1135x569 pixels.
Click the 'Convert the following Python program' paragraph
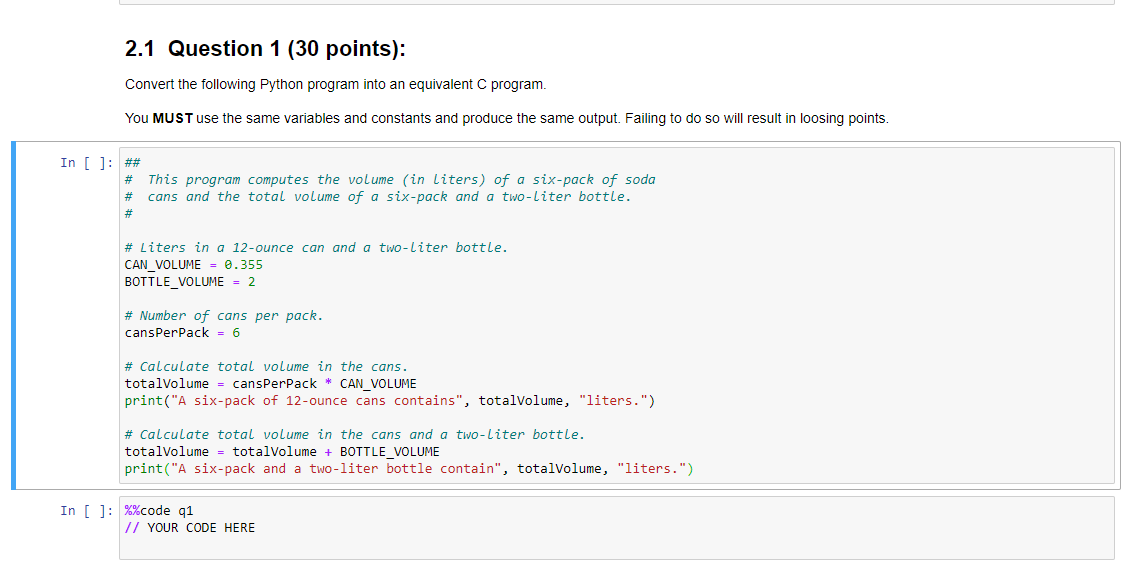335,84
